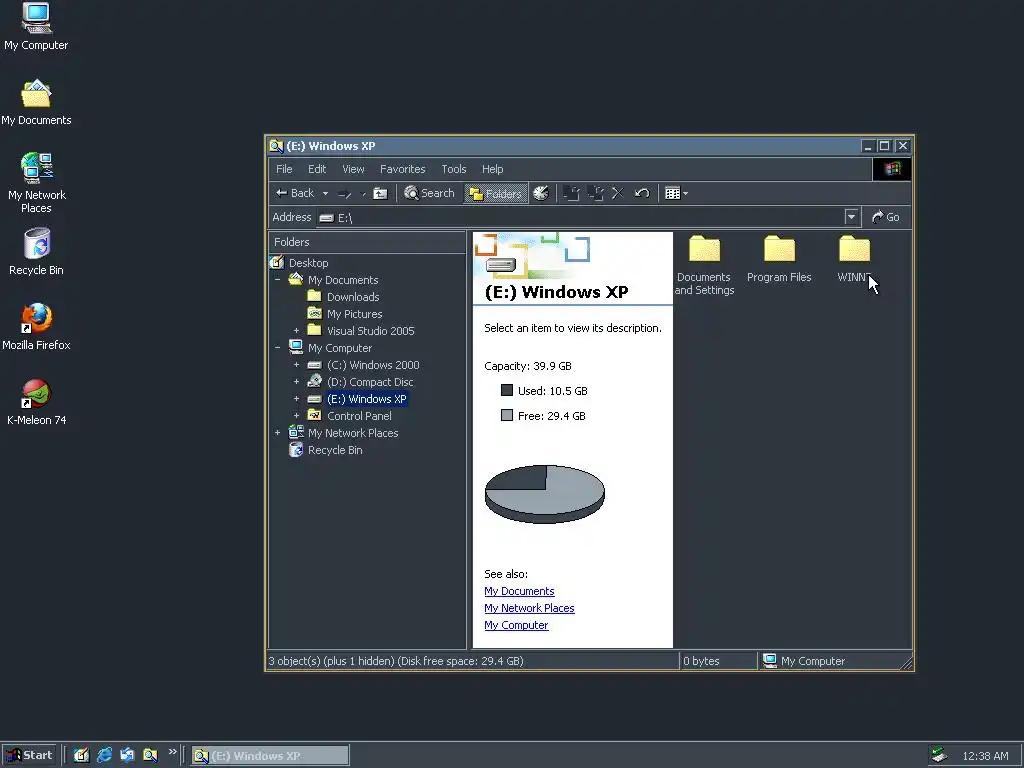Viewport: 1024px width, 768px height.
Task: Open the Views dropdown button
Action: [676, 193]
